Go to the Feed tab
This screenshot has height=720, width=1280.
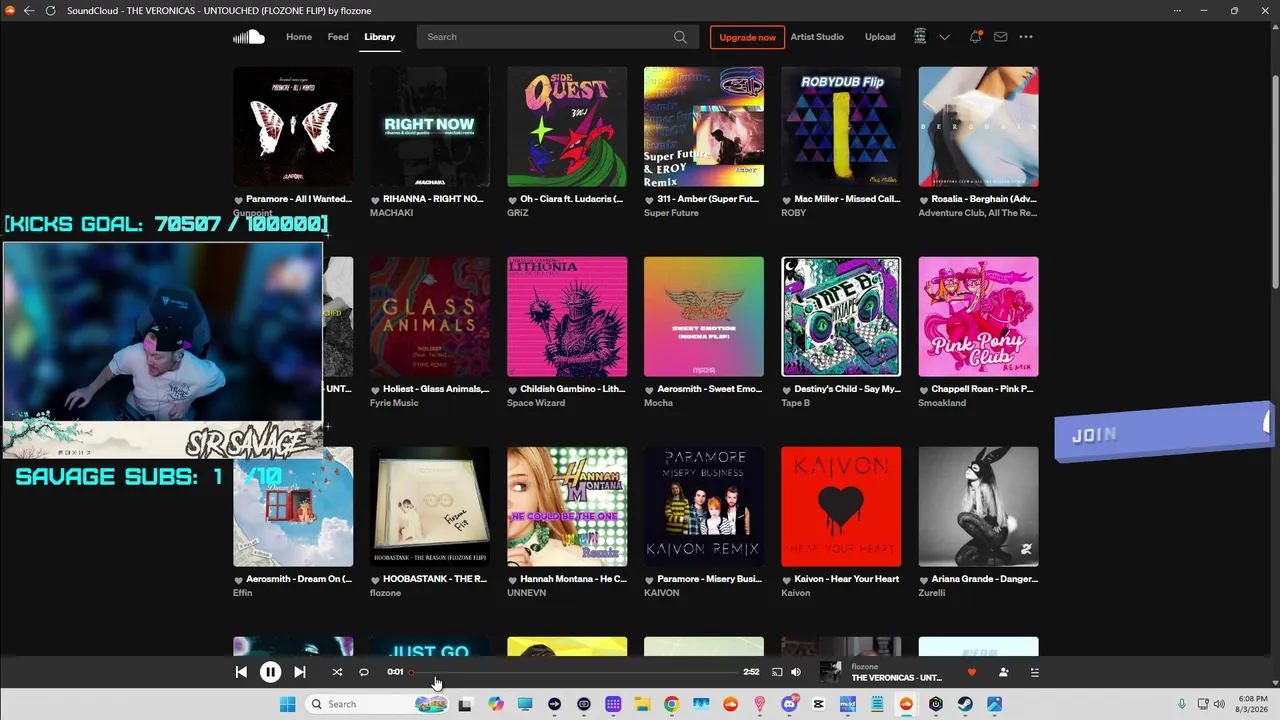pyautogui.click(x=338, y=37)
